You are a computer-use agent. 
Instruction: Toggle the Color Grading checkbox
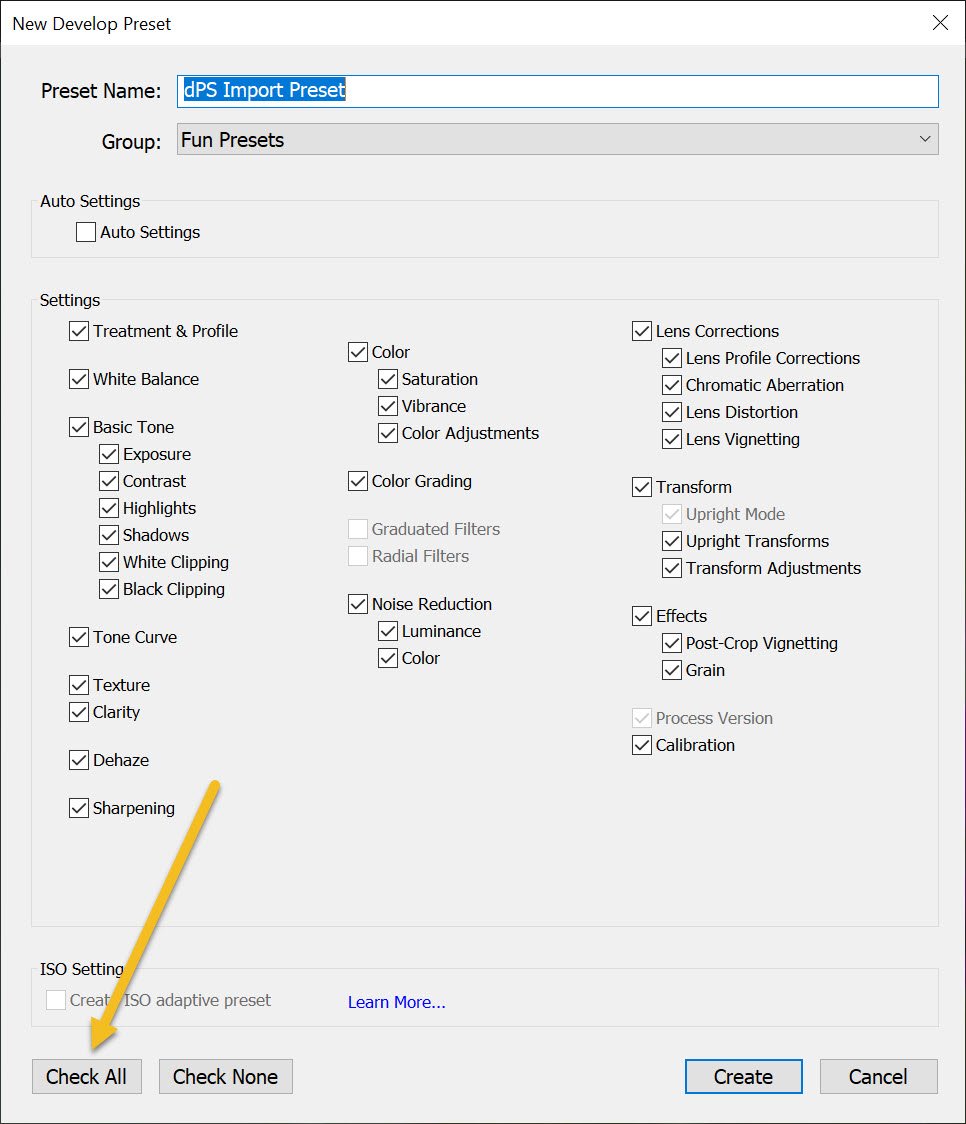point(358,481)
